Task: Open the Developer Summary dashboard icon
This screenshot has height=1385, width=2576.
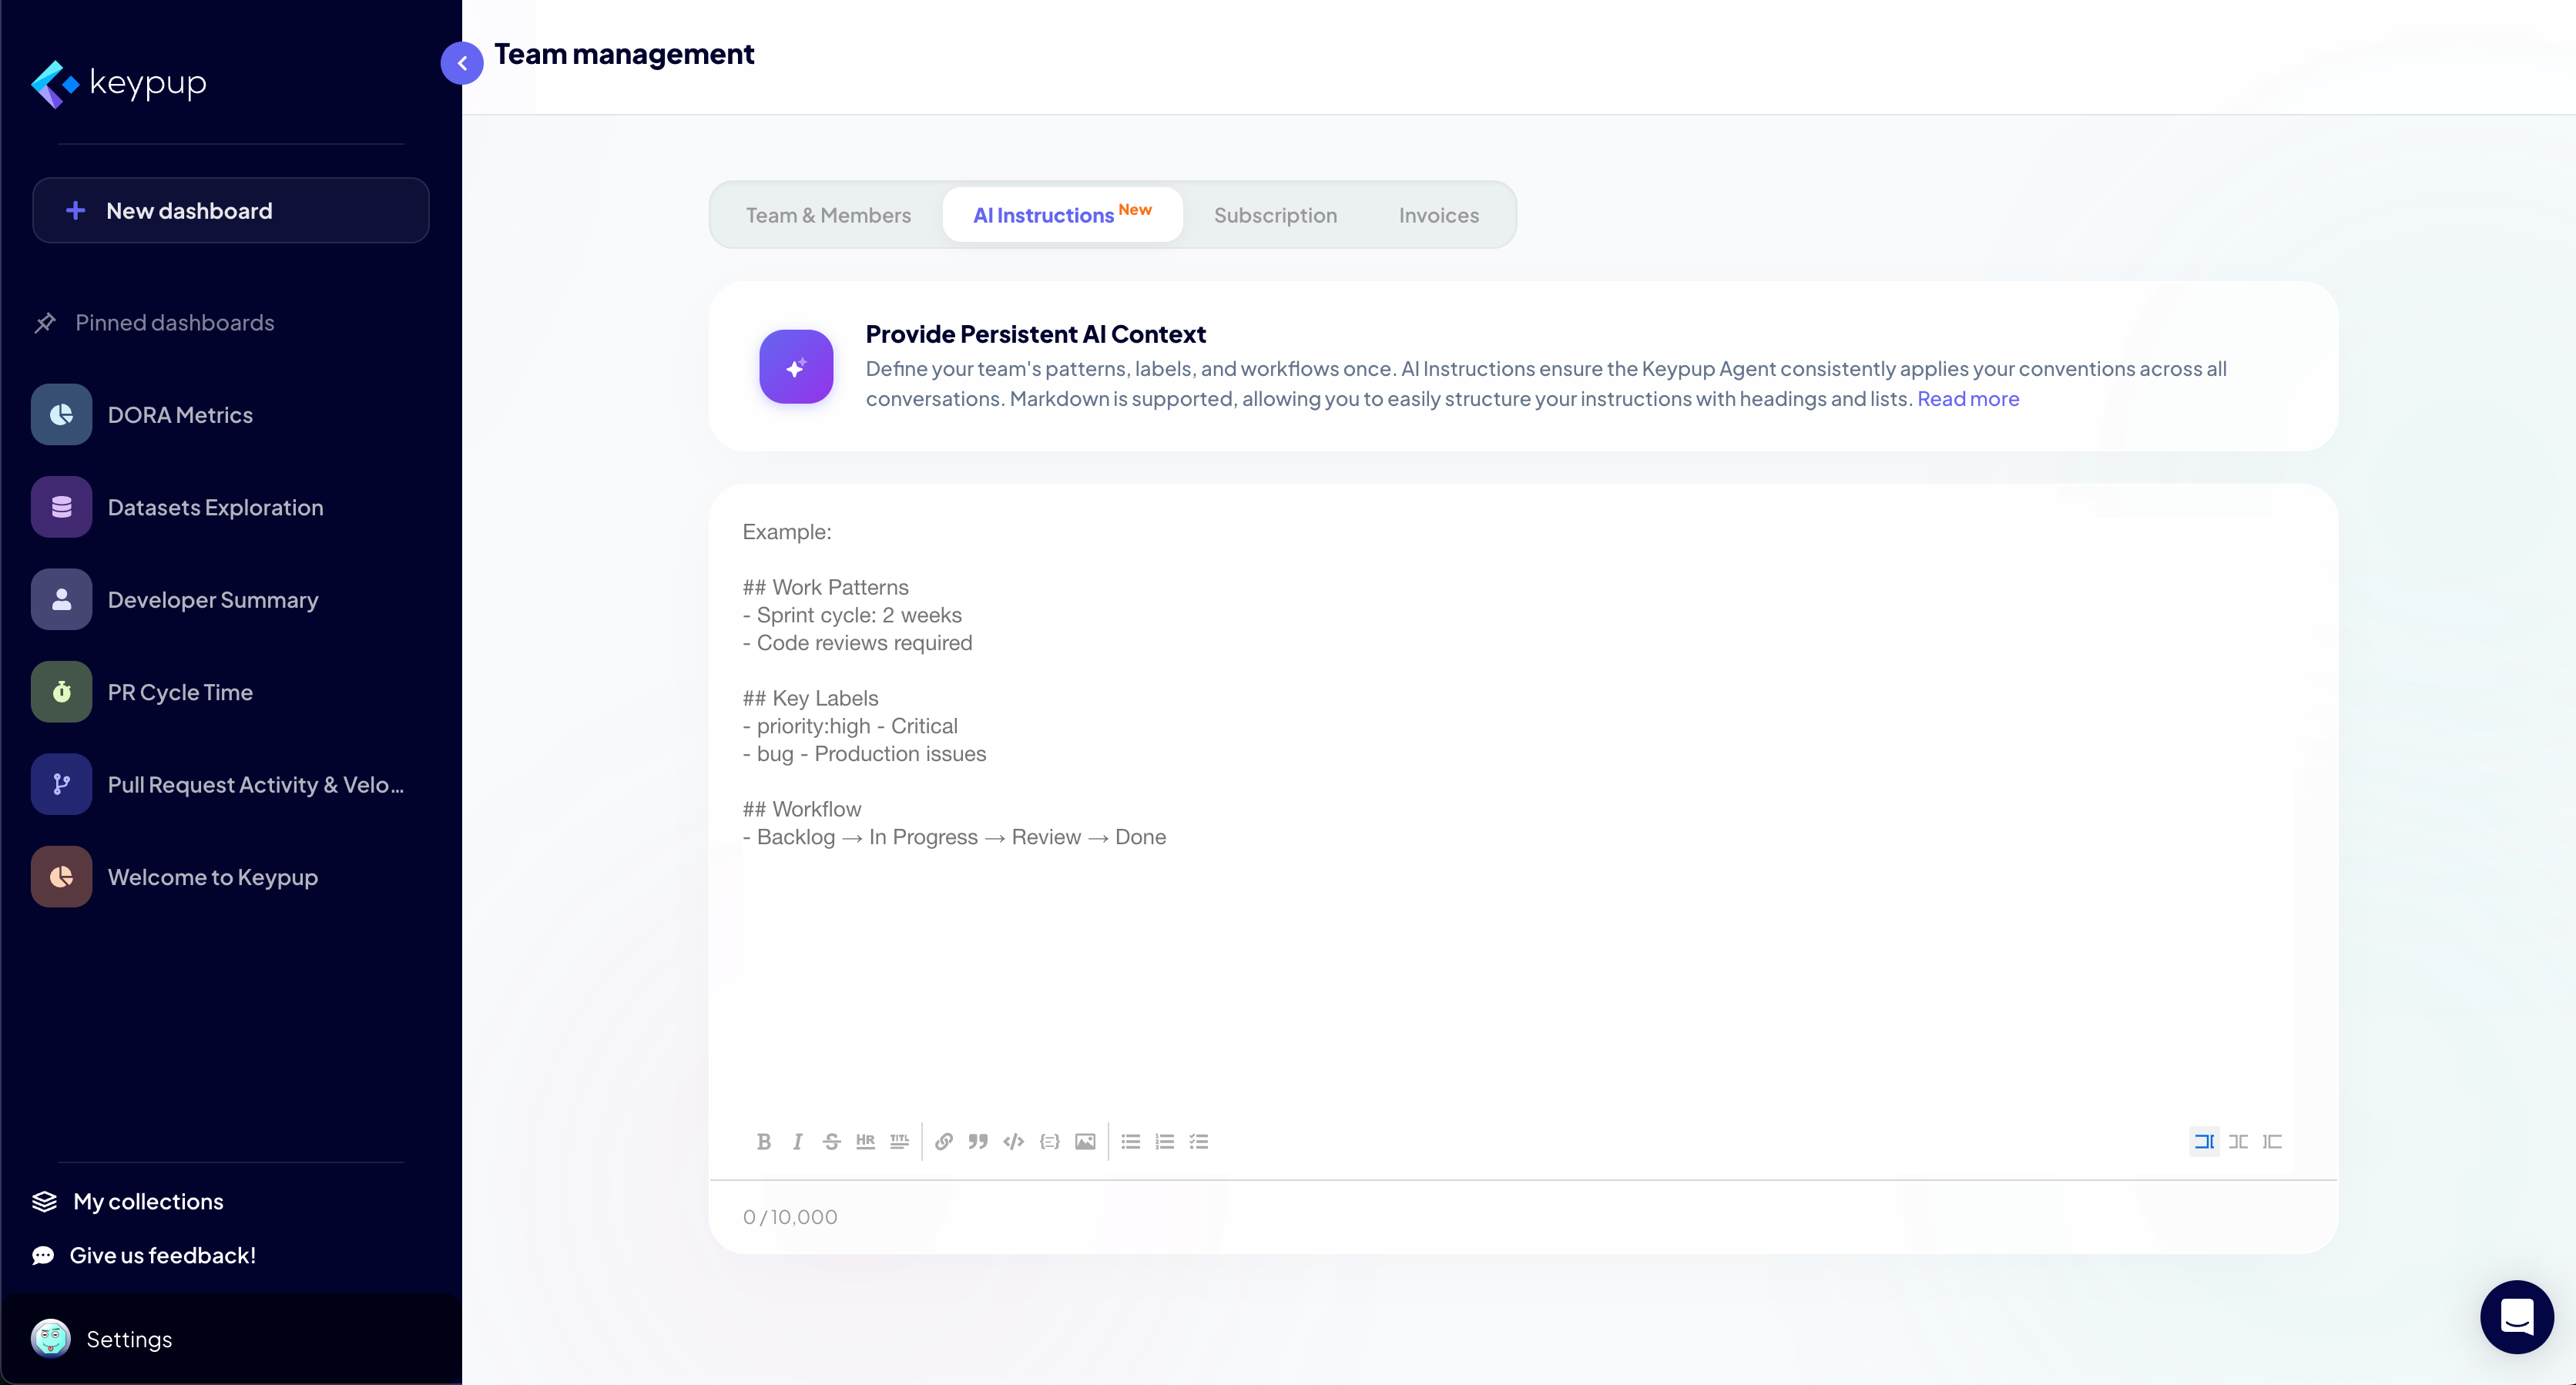Action: pos(62,599)
